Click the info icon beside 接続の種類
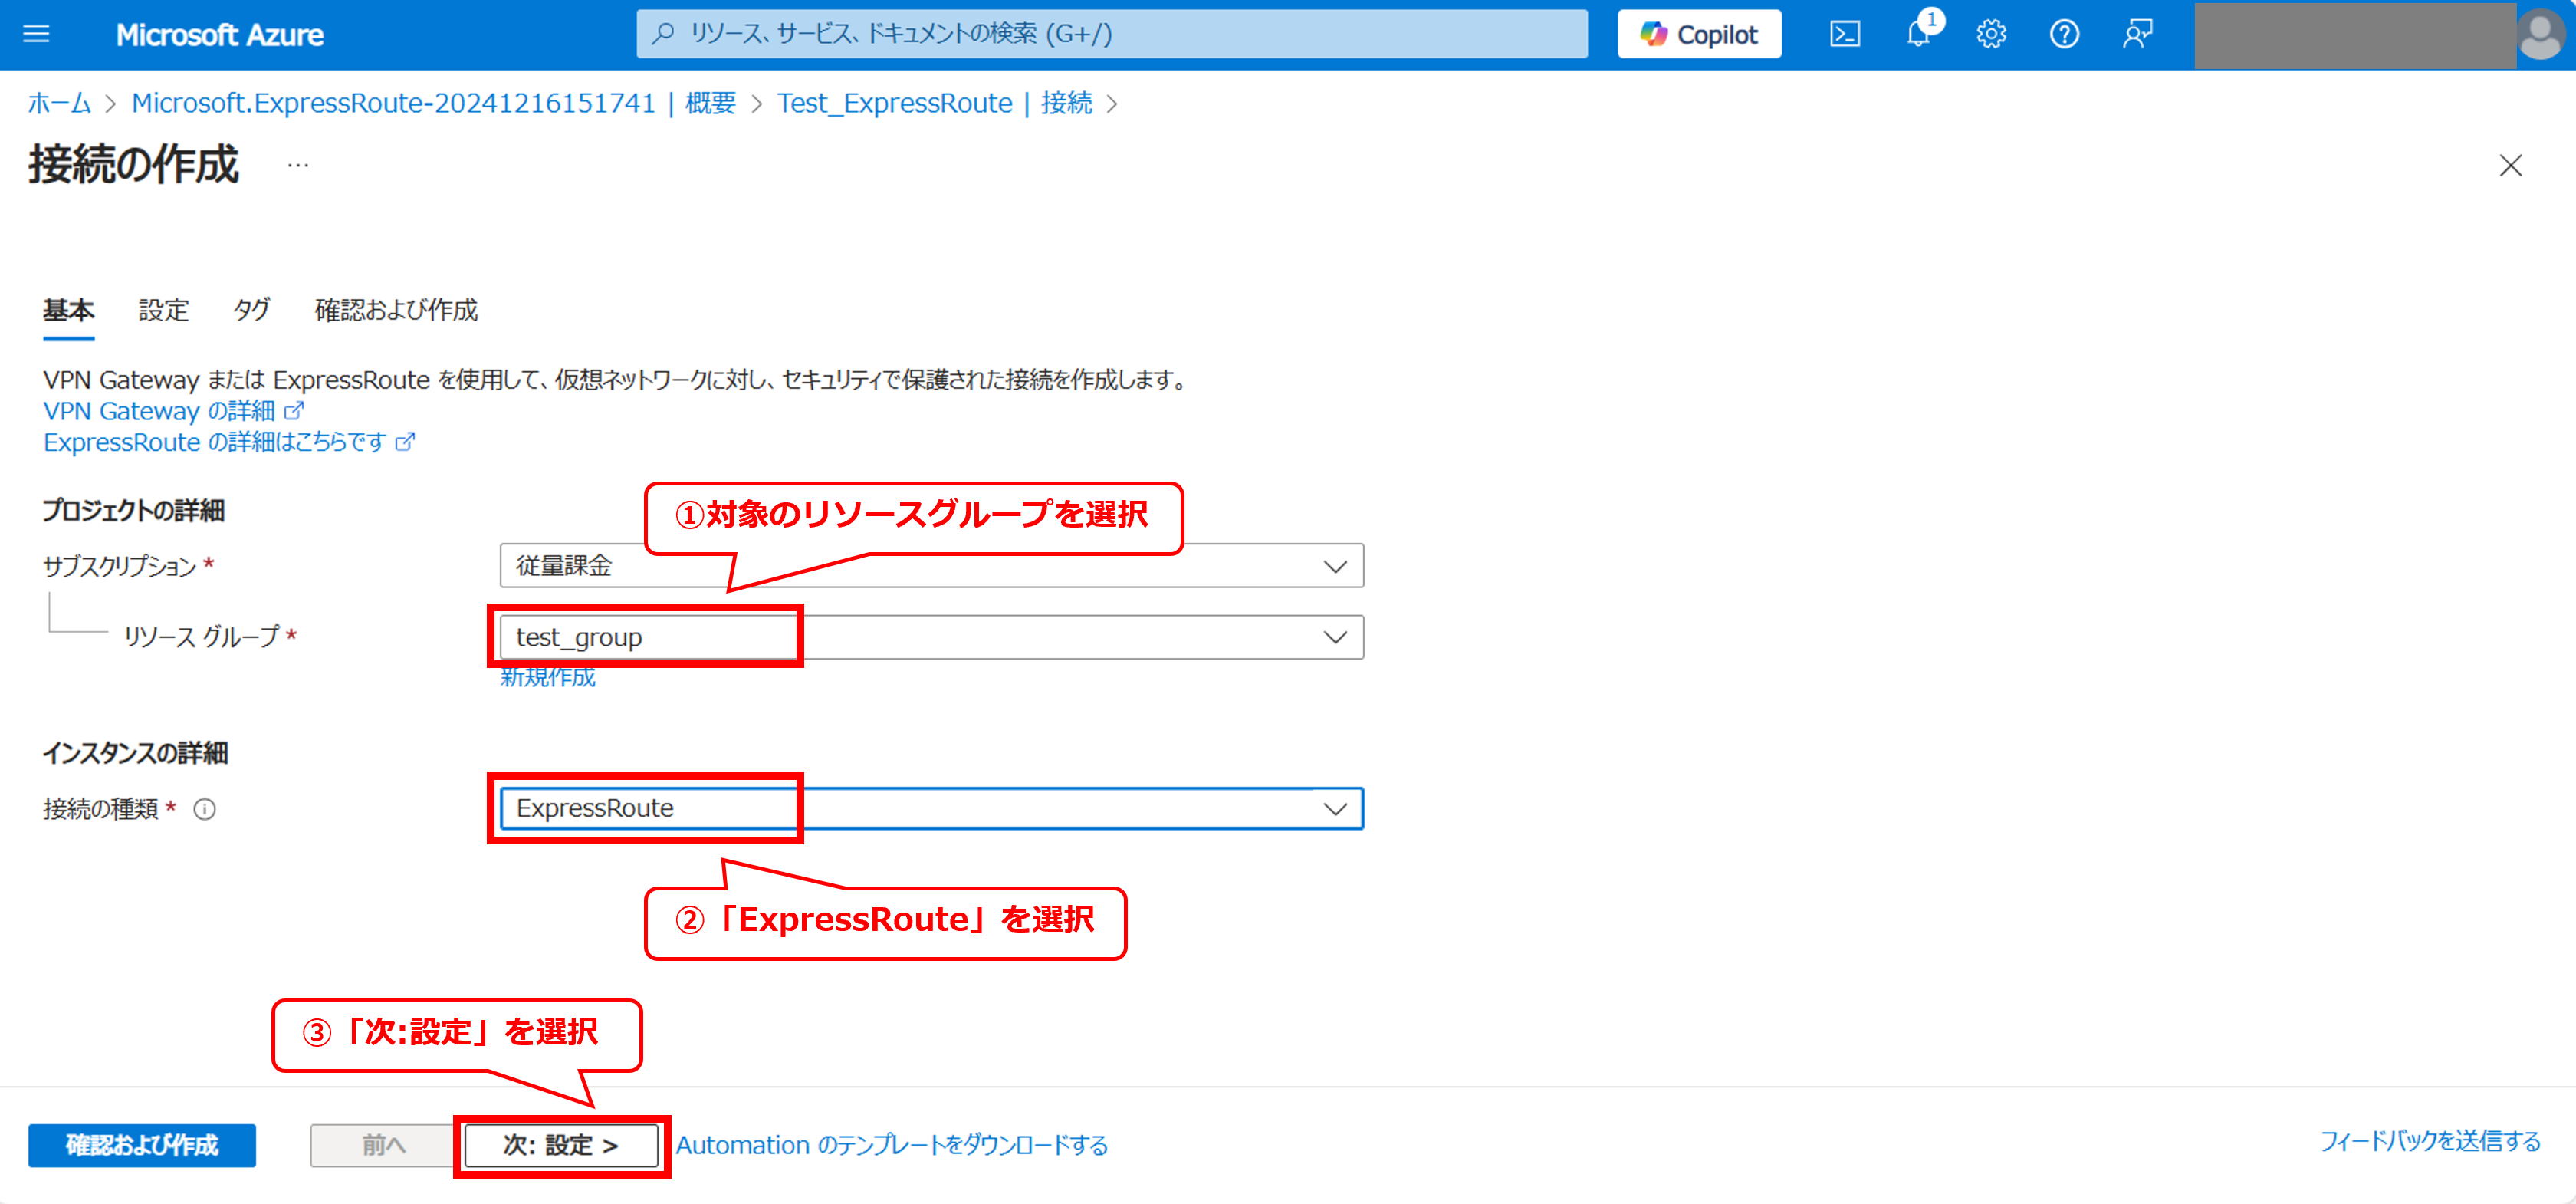 click(x=205, y=809)
